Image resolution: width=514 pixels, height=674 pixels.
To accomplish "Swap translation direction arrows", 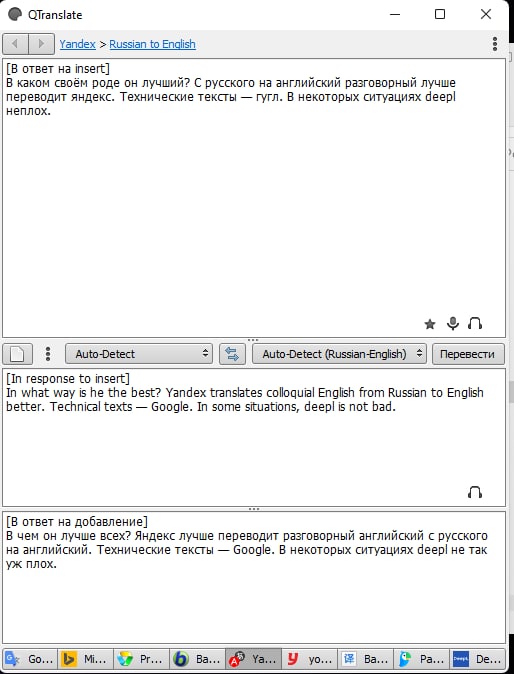I will click(232, 354).
